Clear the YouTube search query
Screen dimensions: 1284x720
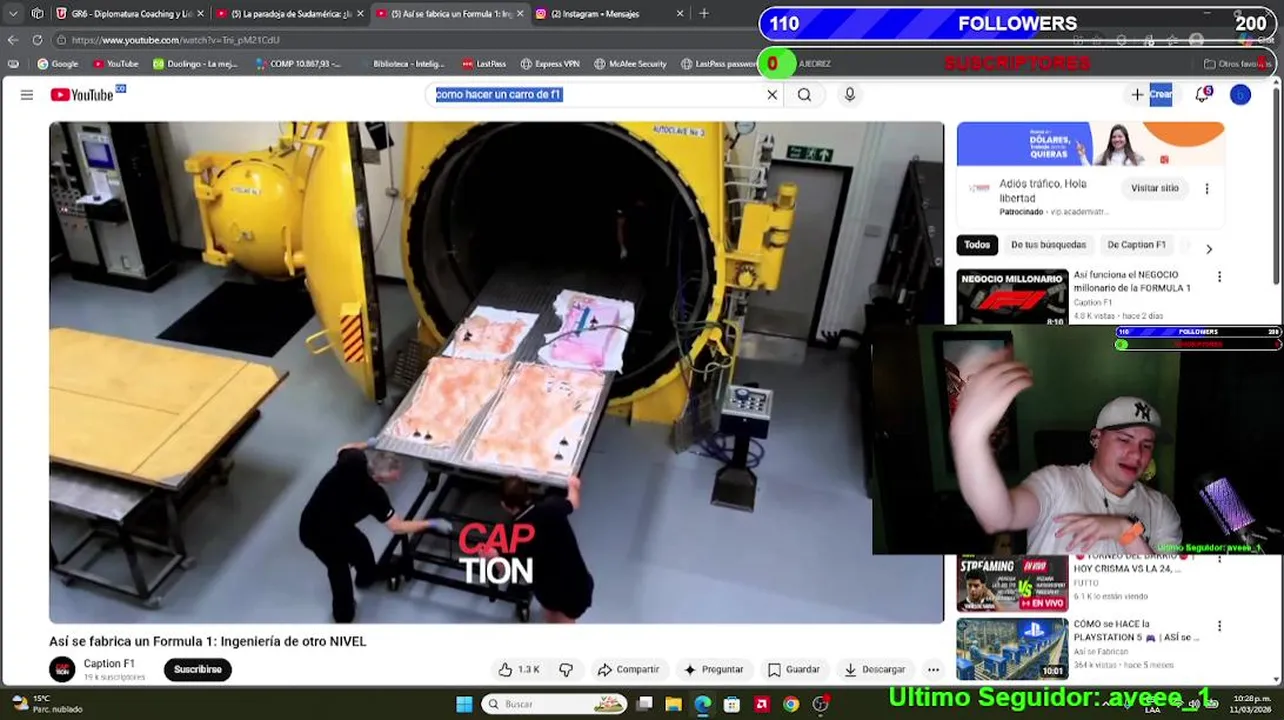tap(772, 94)
